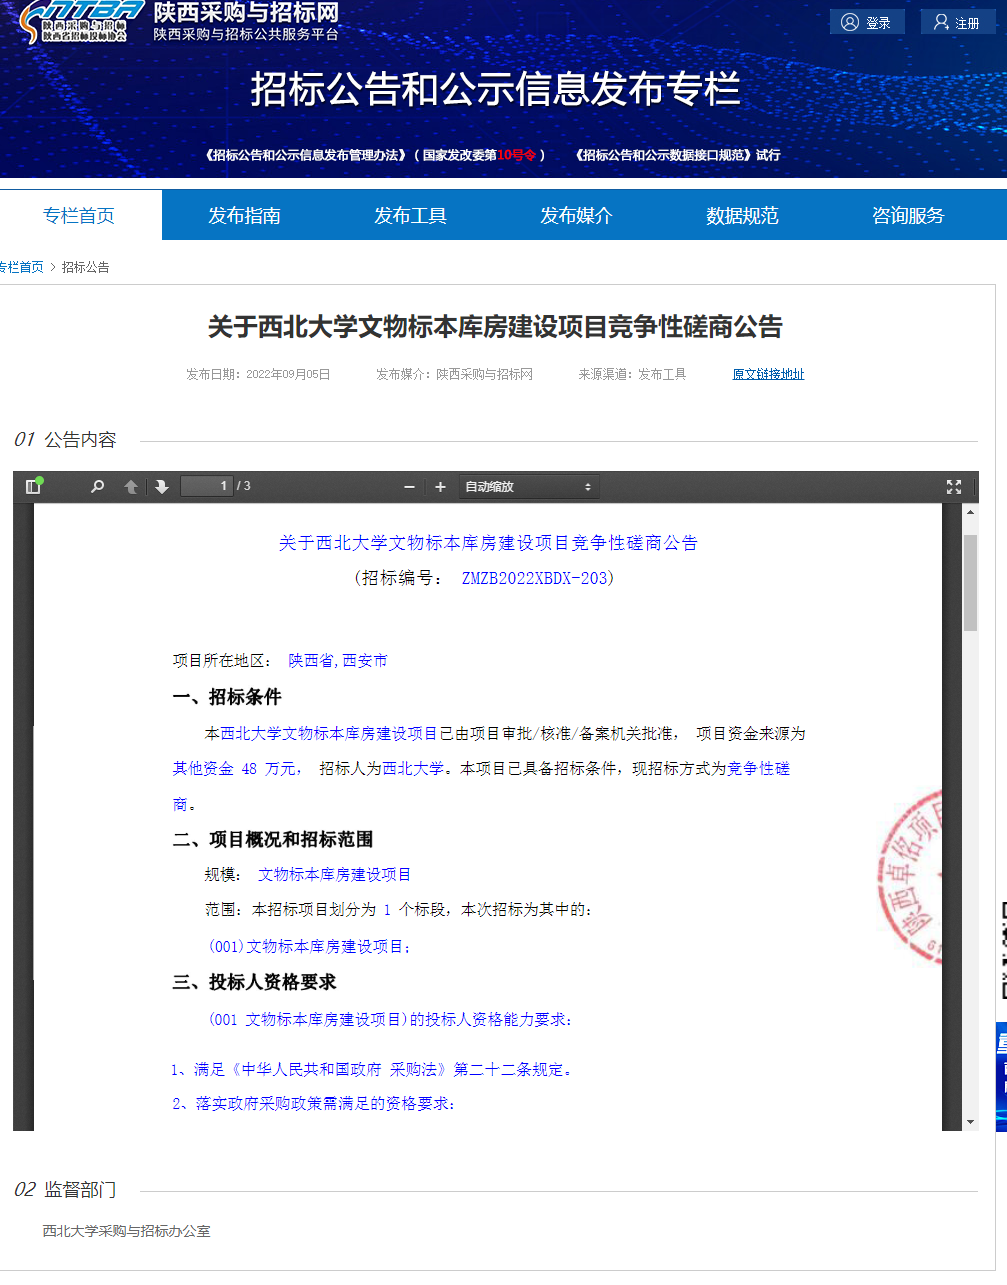Image resolution: width=1007 pixels, height=1285 pixels.
Task: Click the 专栏首页 breadcrumb link
Action: pyautogui.click(x=22, y=267)
